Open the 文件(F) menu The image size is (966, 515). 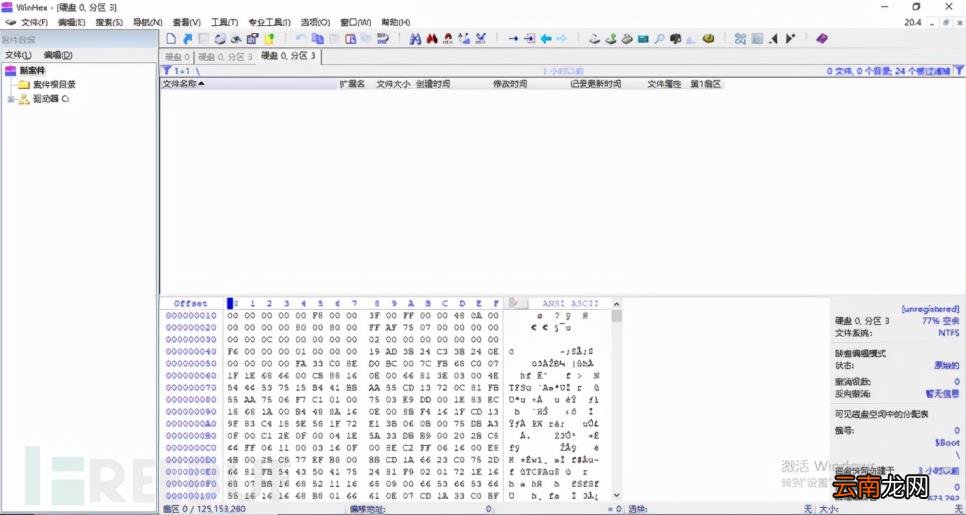(x=34, y=22)
